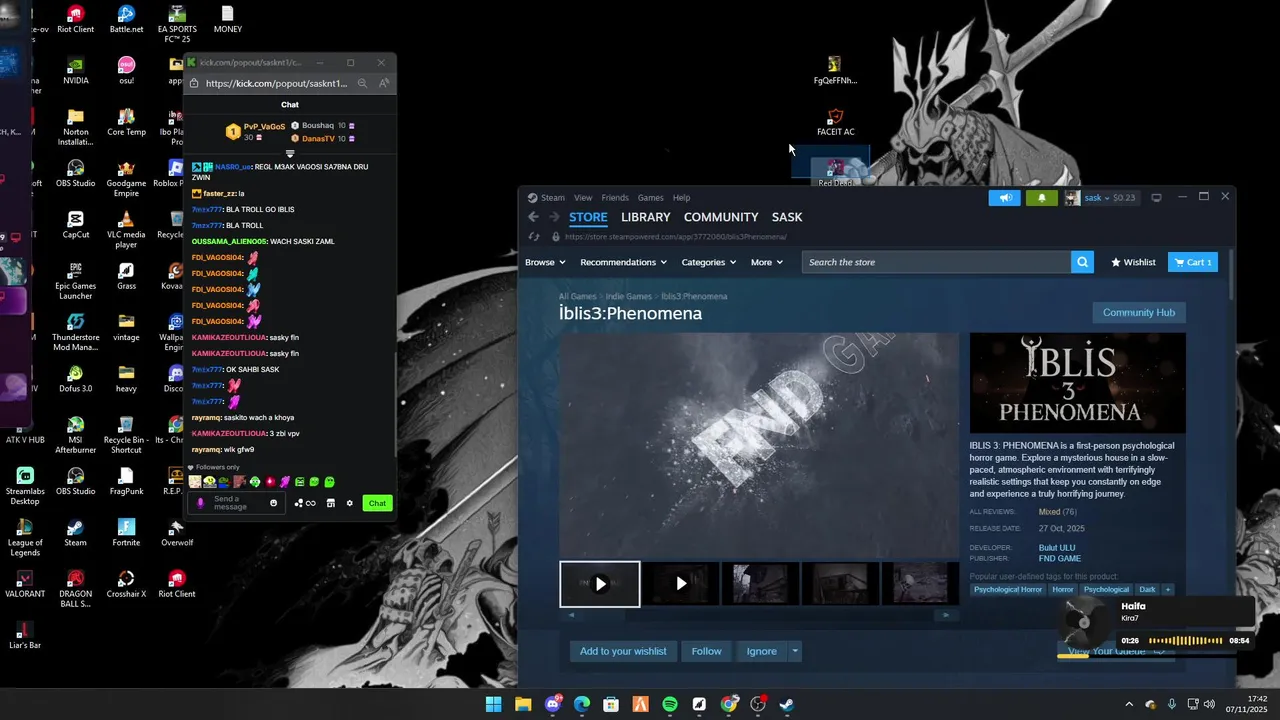Open emoji picker in Kick chat
Image resolution: width=1280 pixels, height=720 pixels.
[273, 503]
